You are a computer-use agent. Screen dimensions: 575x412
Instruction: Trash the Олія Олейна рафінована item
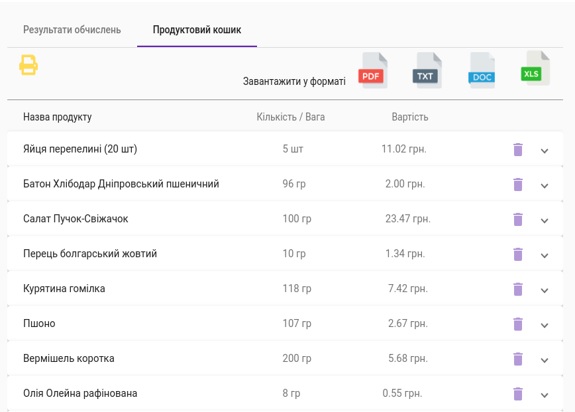(518, 394)
